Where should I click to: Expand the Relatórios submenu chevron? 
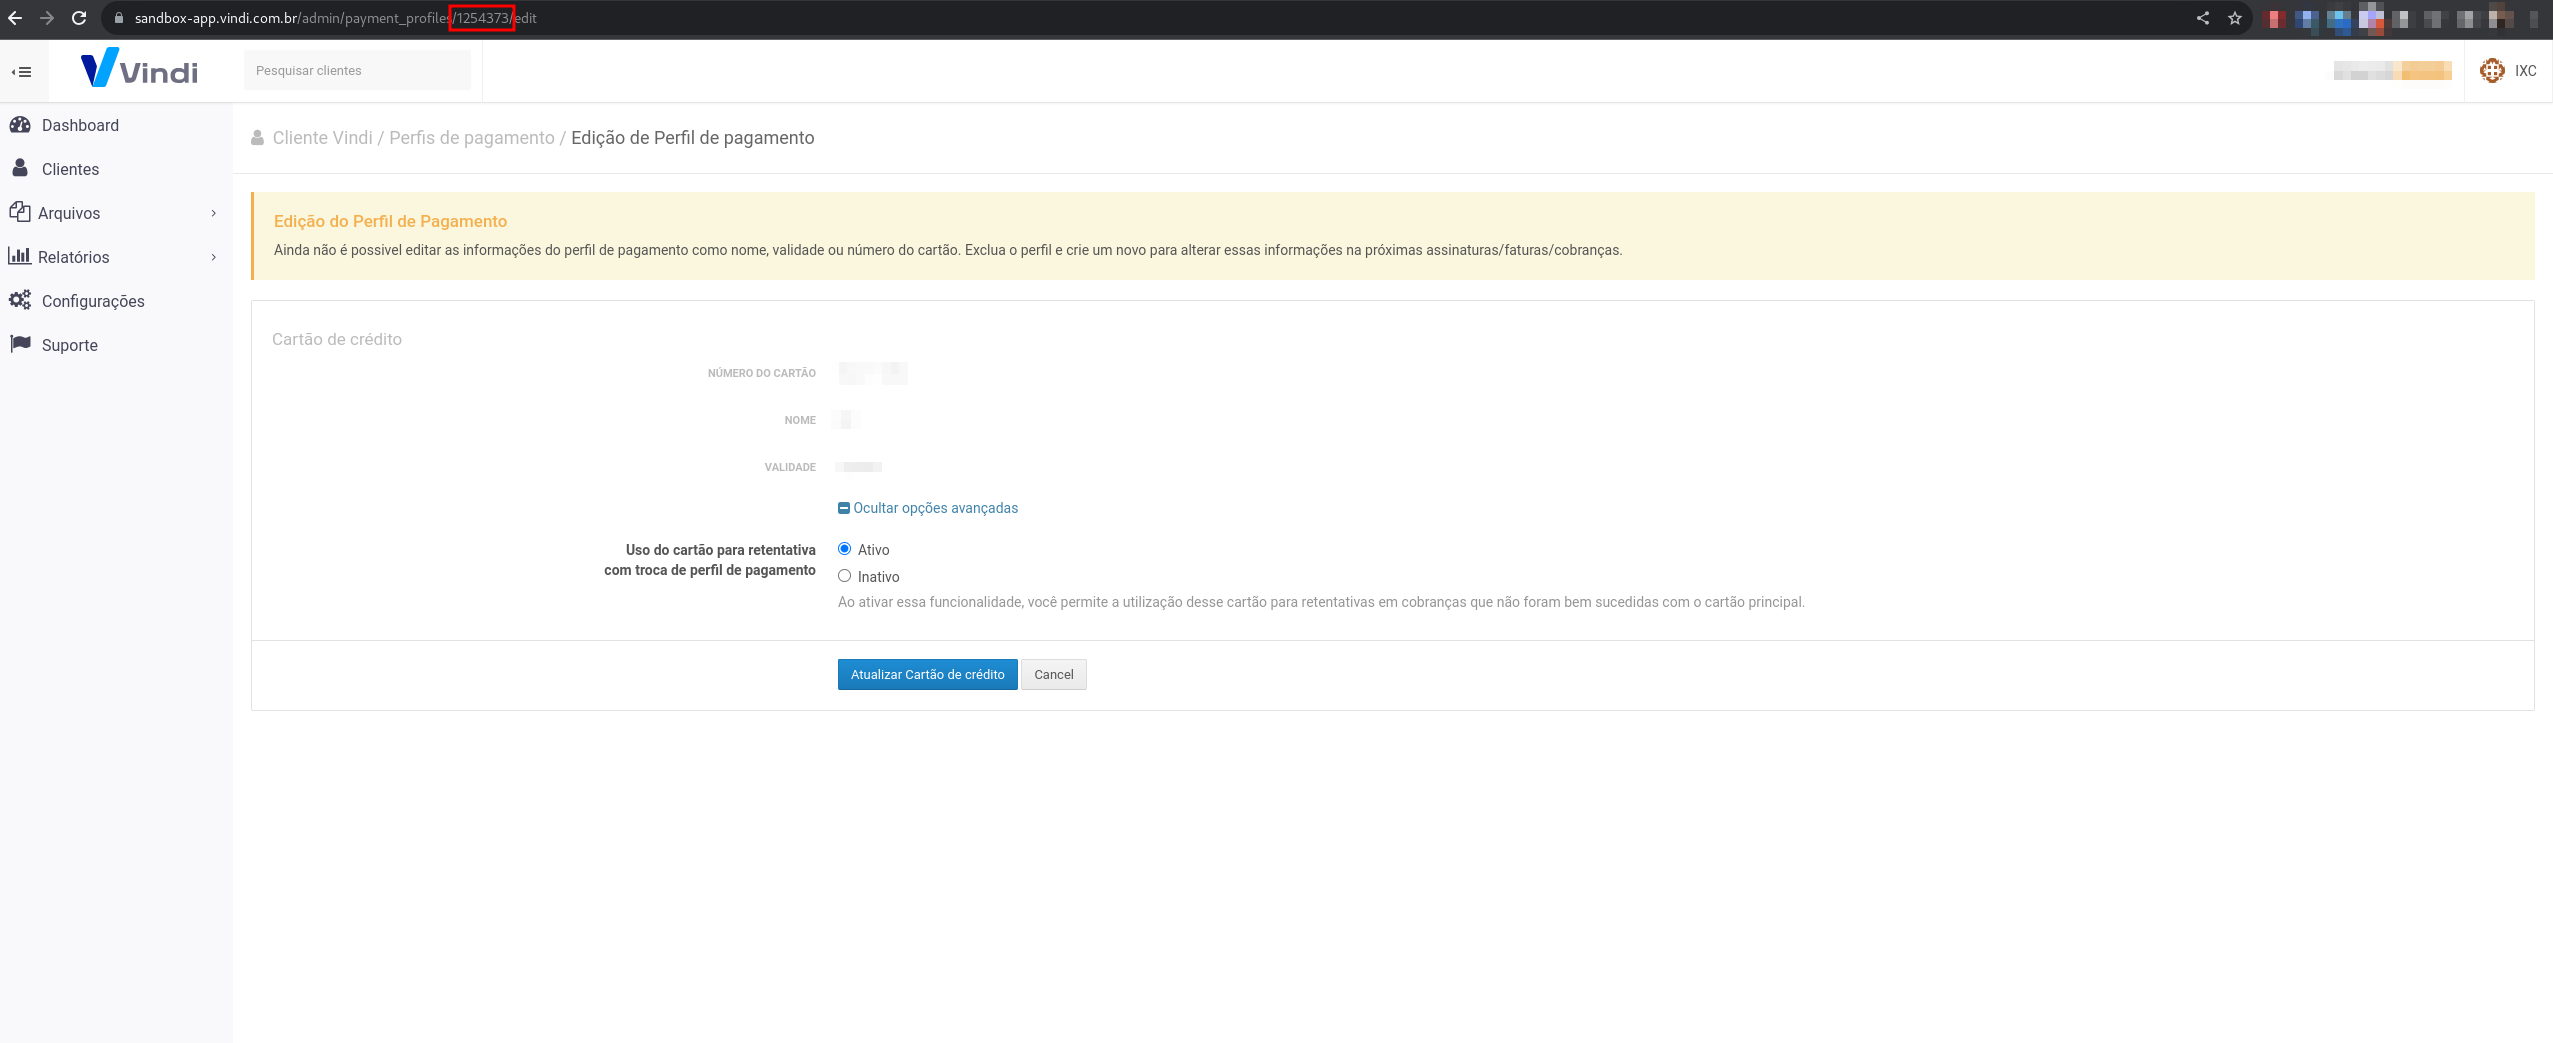click(214, 257)
